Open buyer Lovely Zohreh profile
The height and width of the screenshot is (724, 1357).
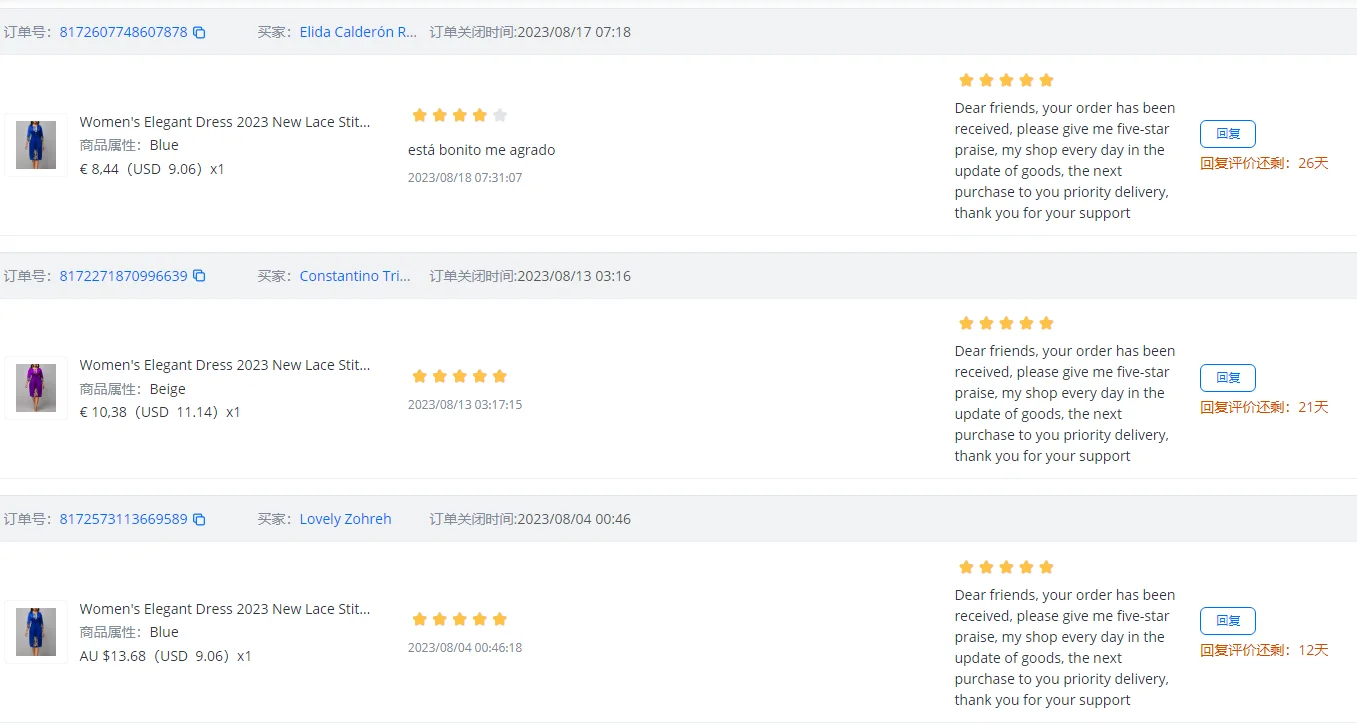(345, 519)
